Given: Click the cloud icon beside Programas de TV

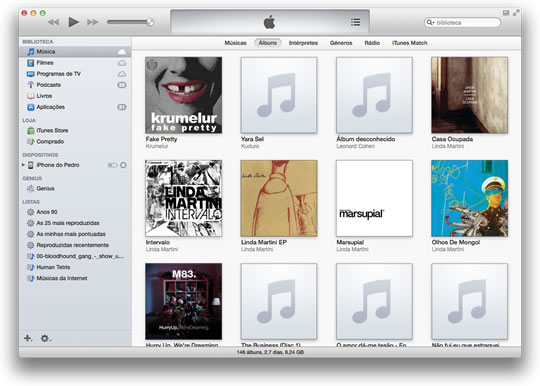Looking at the screenshot, I should point(122,74).
